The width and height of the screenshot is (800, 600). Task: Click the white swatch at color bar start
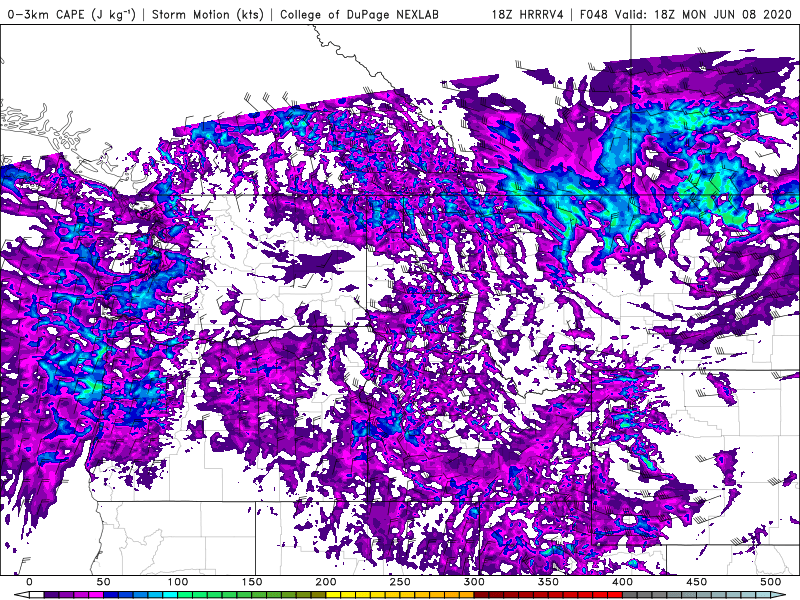pyautogui.click(x=37, y=594)
